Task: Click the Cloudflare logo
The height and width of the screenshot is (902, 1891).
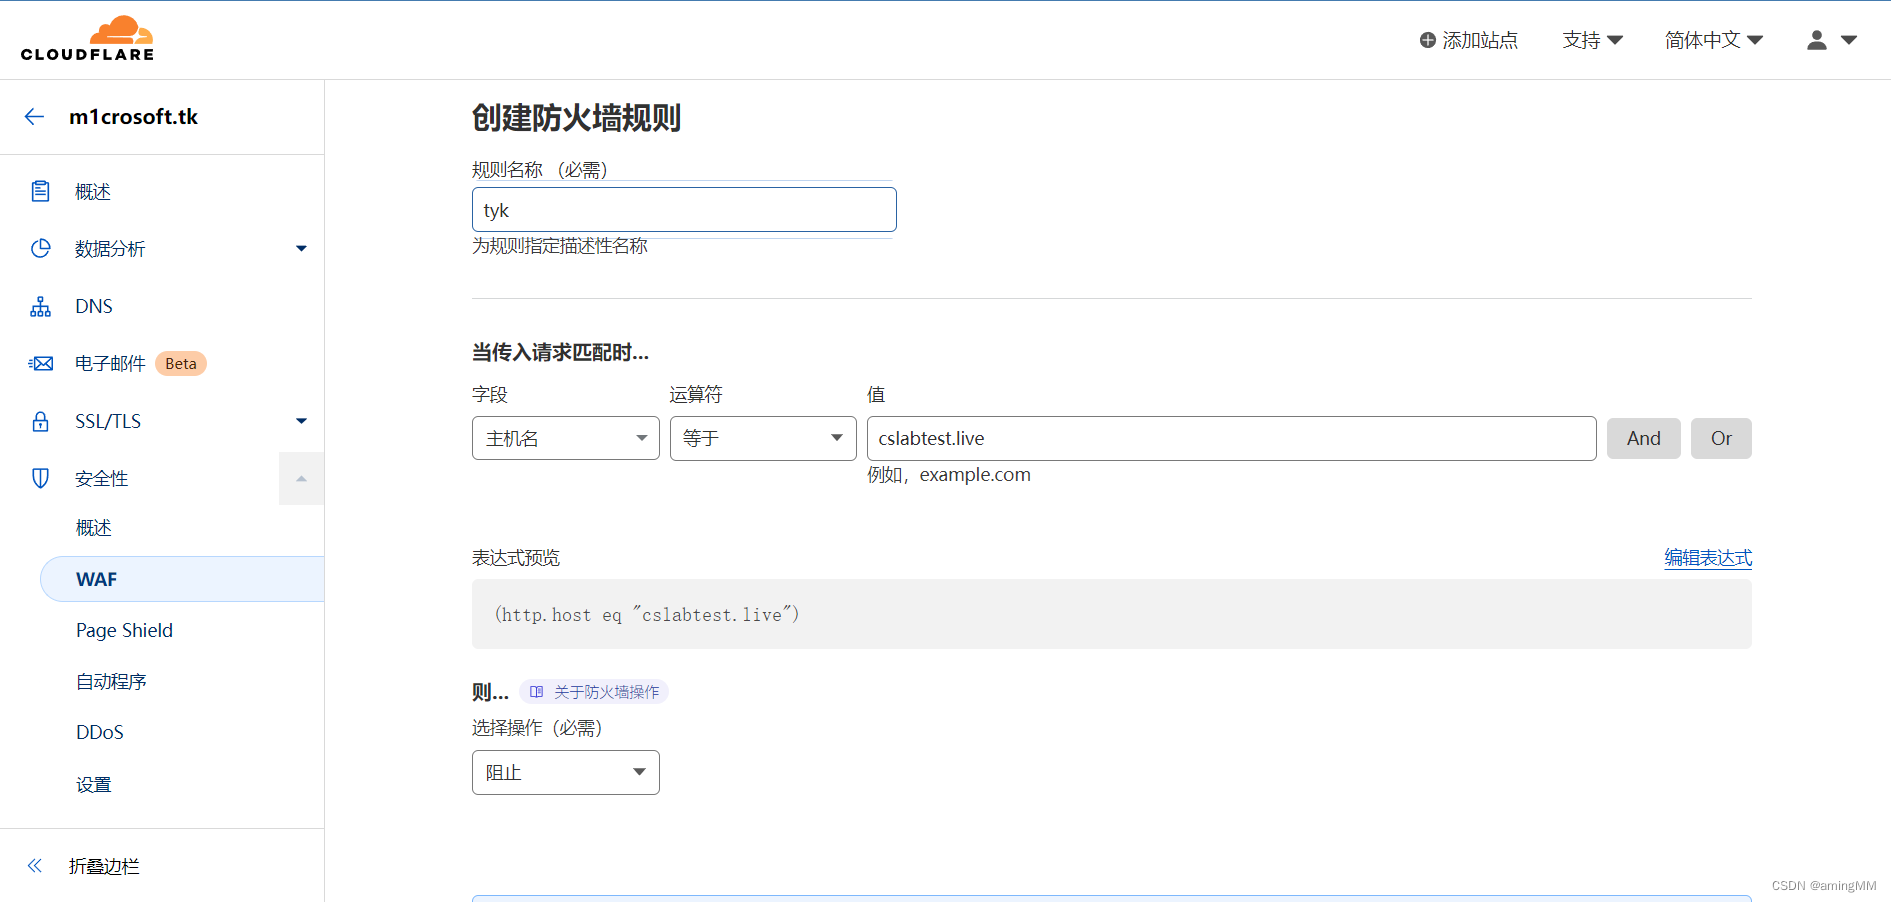Action: tap(88, 39)
